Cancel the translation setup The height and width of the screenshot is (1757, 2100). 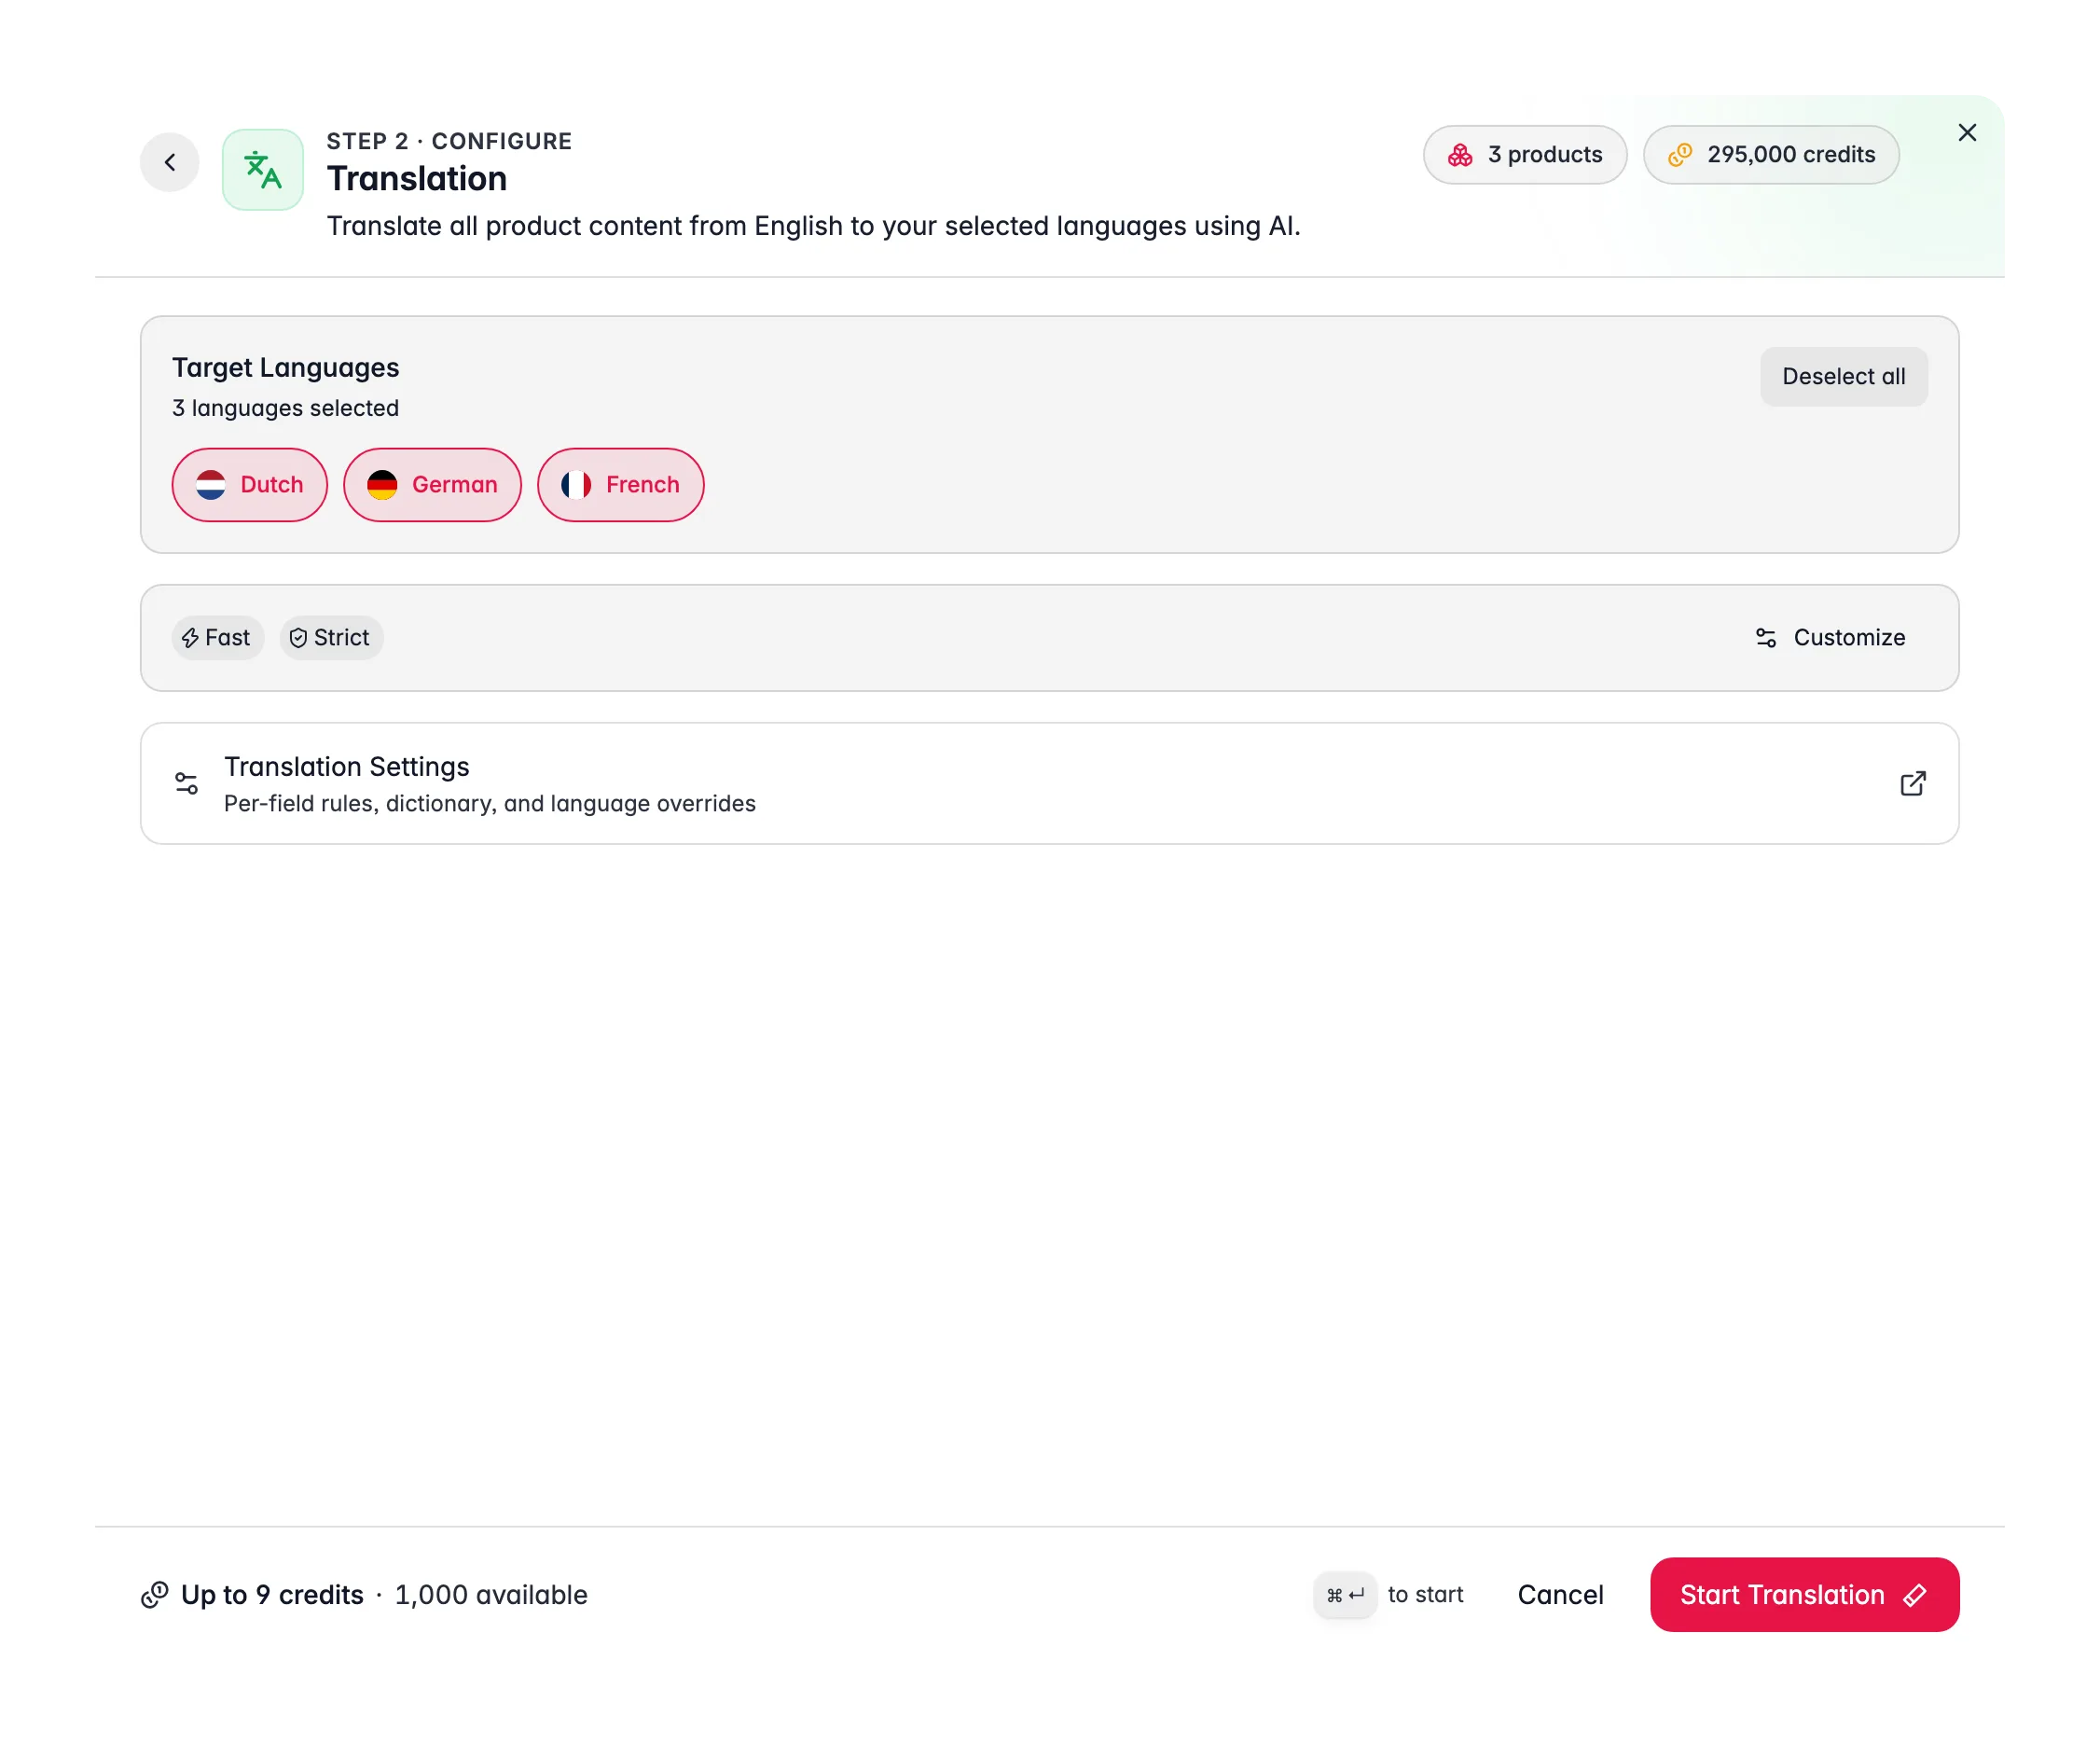pos(1560,1595)
